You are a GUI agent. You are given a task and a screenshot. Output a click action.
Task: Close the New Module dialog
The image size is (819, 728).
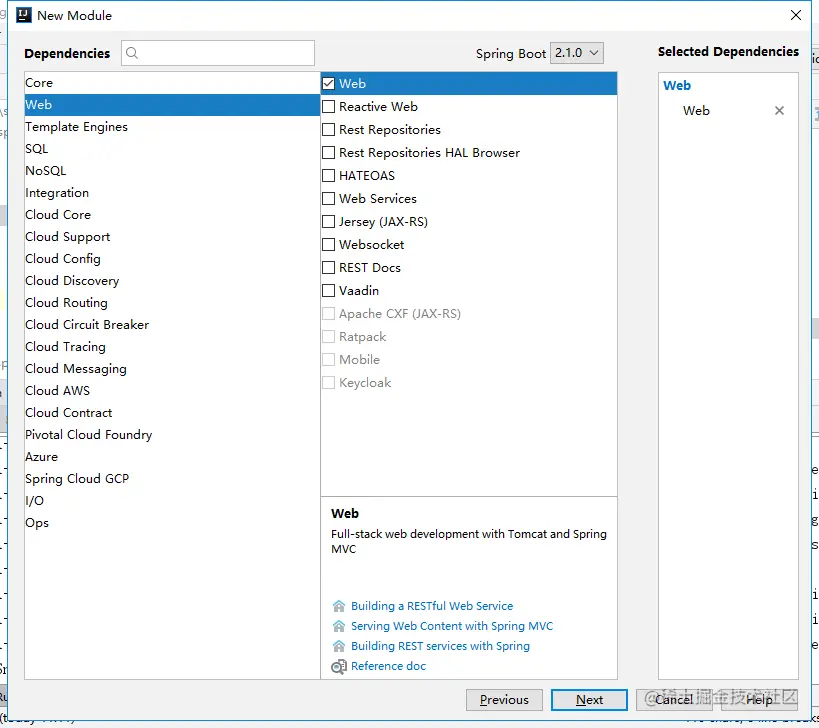click(x=795, y=15)
